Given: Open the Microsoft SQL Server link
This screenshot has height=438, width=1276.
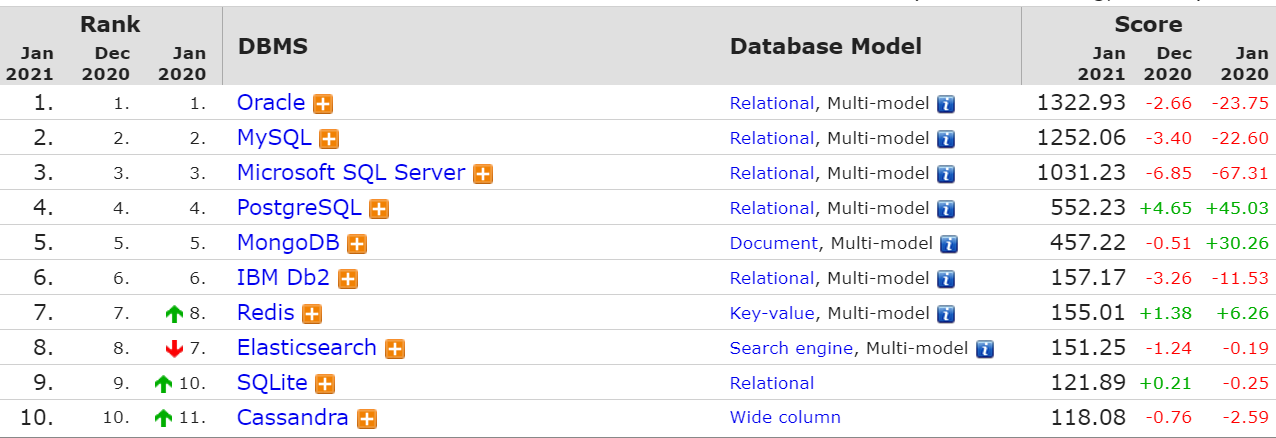Looking at the screenshot, I should click(351, 173).
